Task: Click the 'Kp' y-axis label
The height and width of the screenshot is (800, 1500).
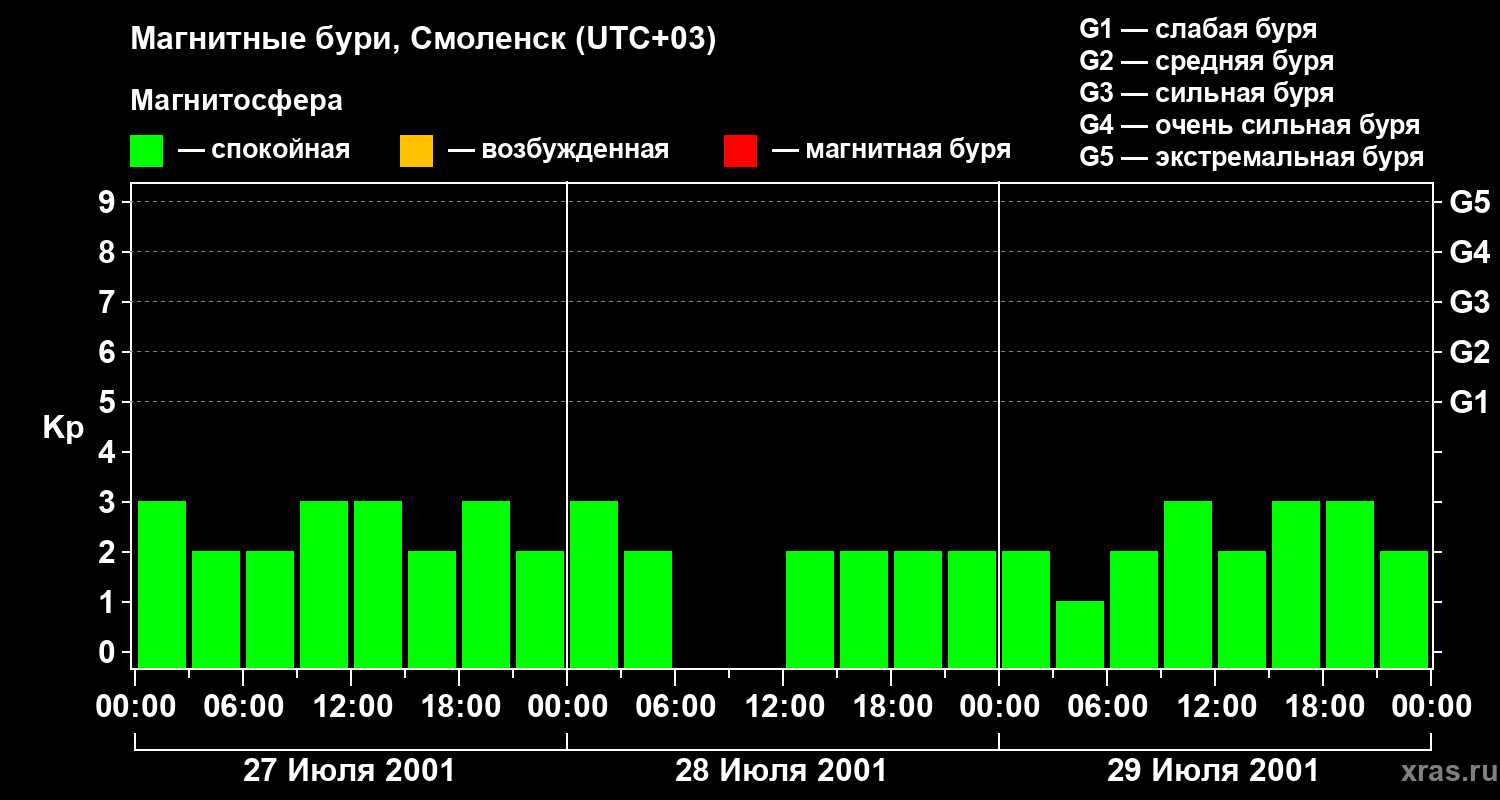Action: click(x=63, y=428)
